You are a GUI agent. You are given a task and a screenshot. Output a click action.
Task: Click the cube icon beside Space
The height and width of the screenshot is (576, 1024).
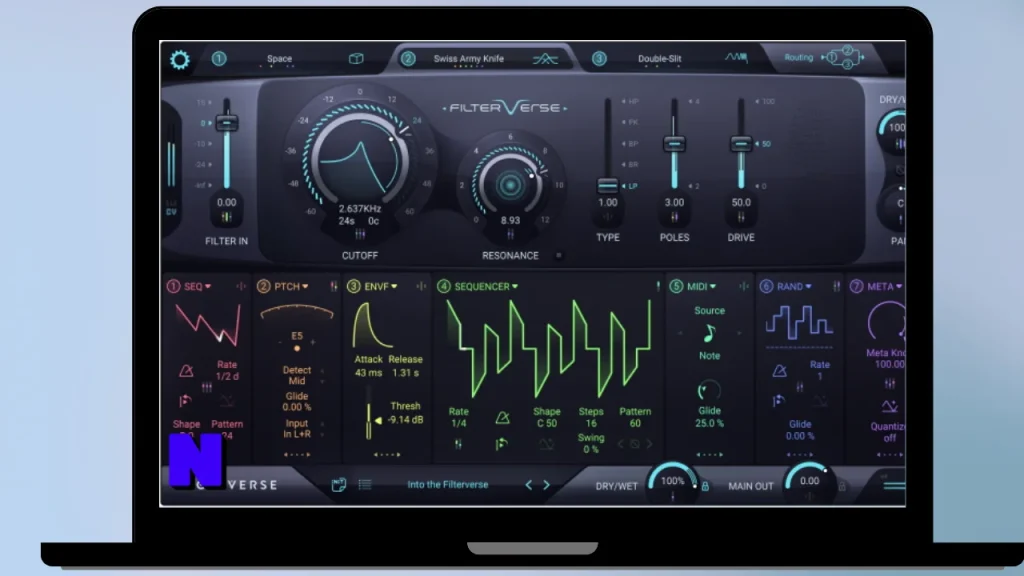click(356, 58)
